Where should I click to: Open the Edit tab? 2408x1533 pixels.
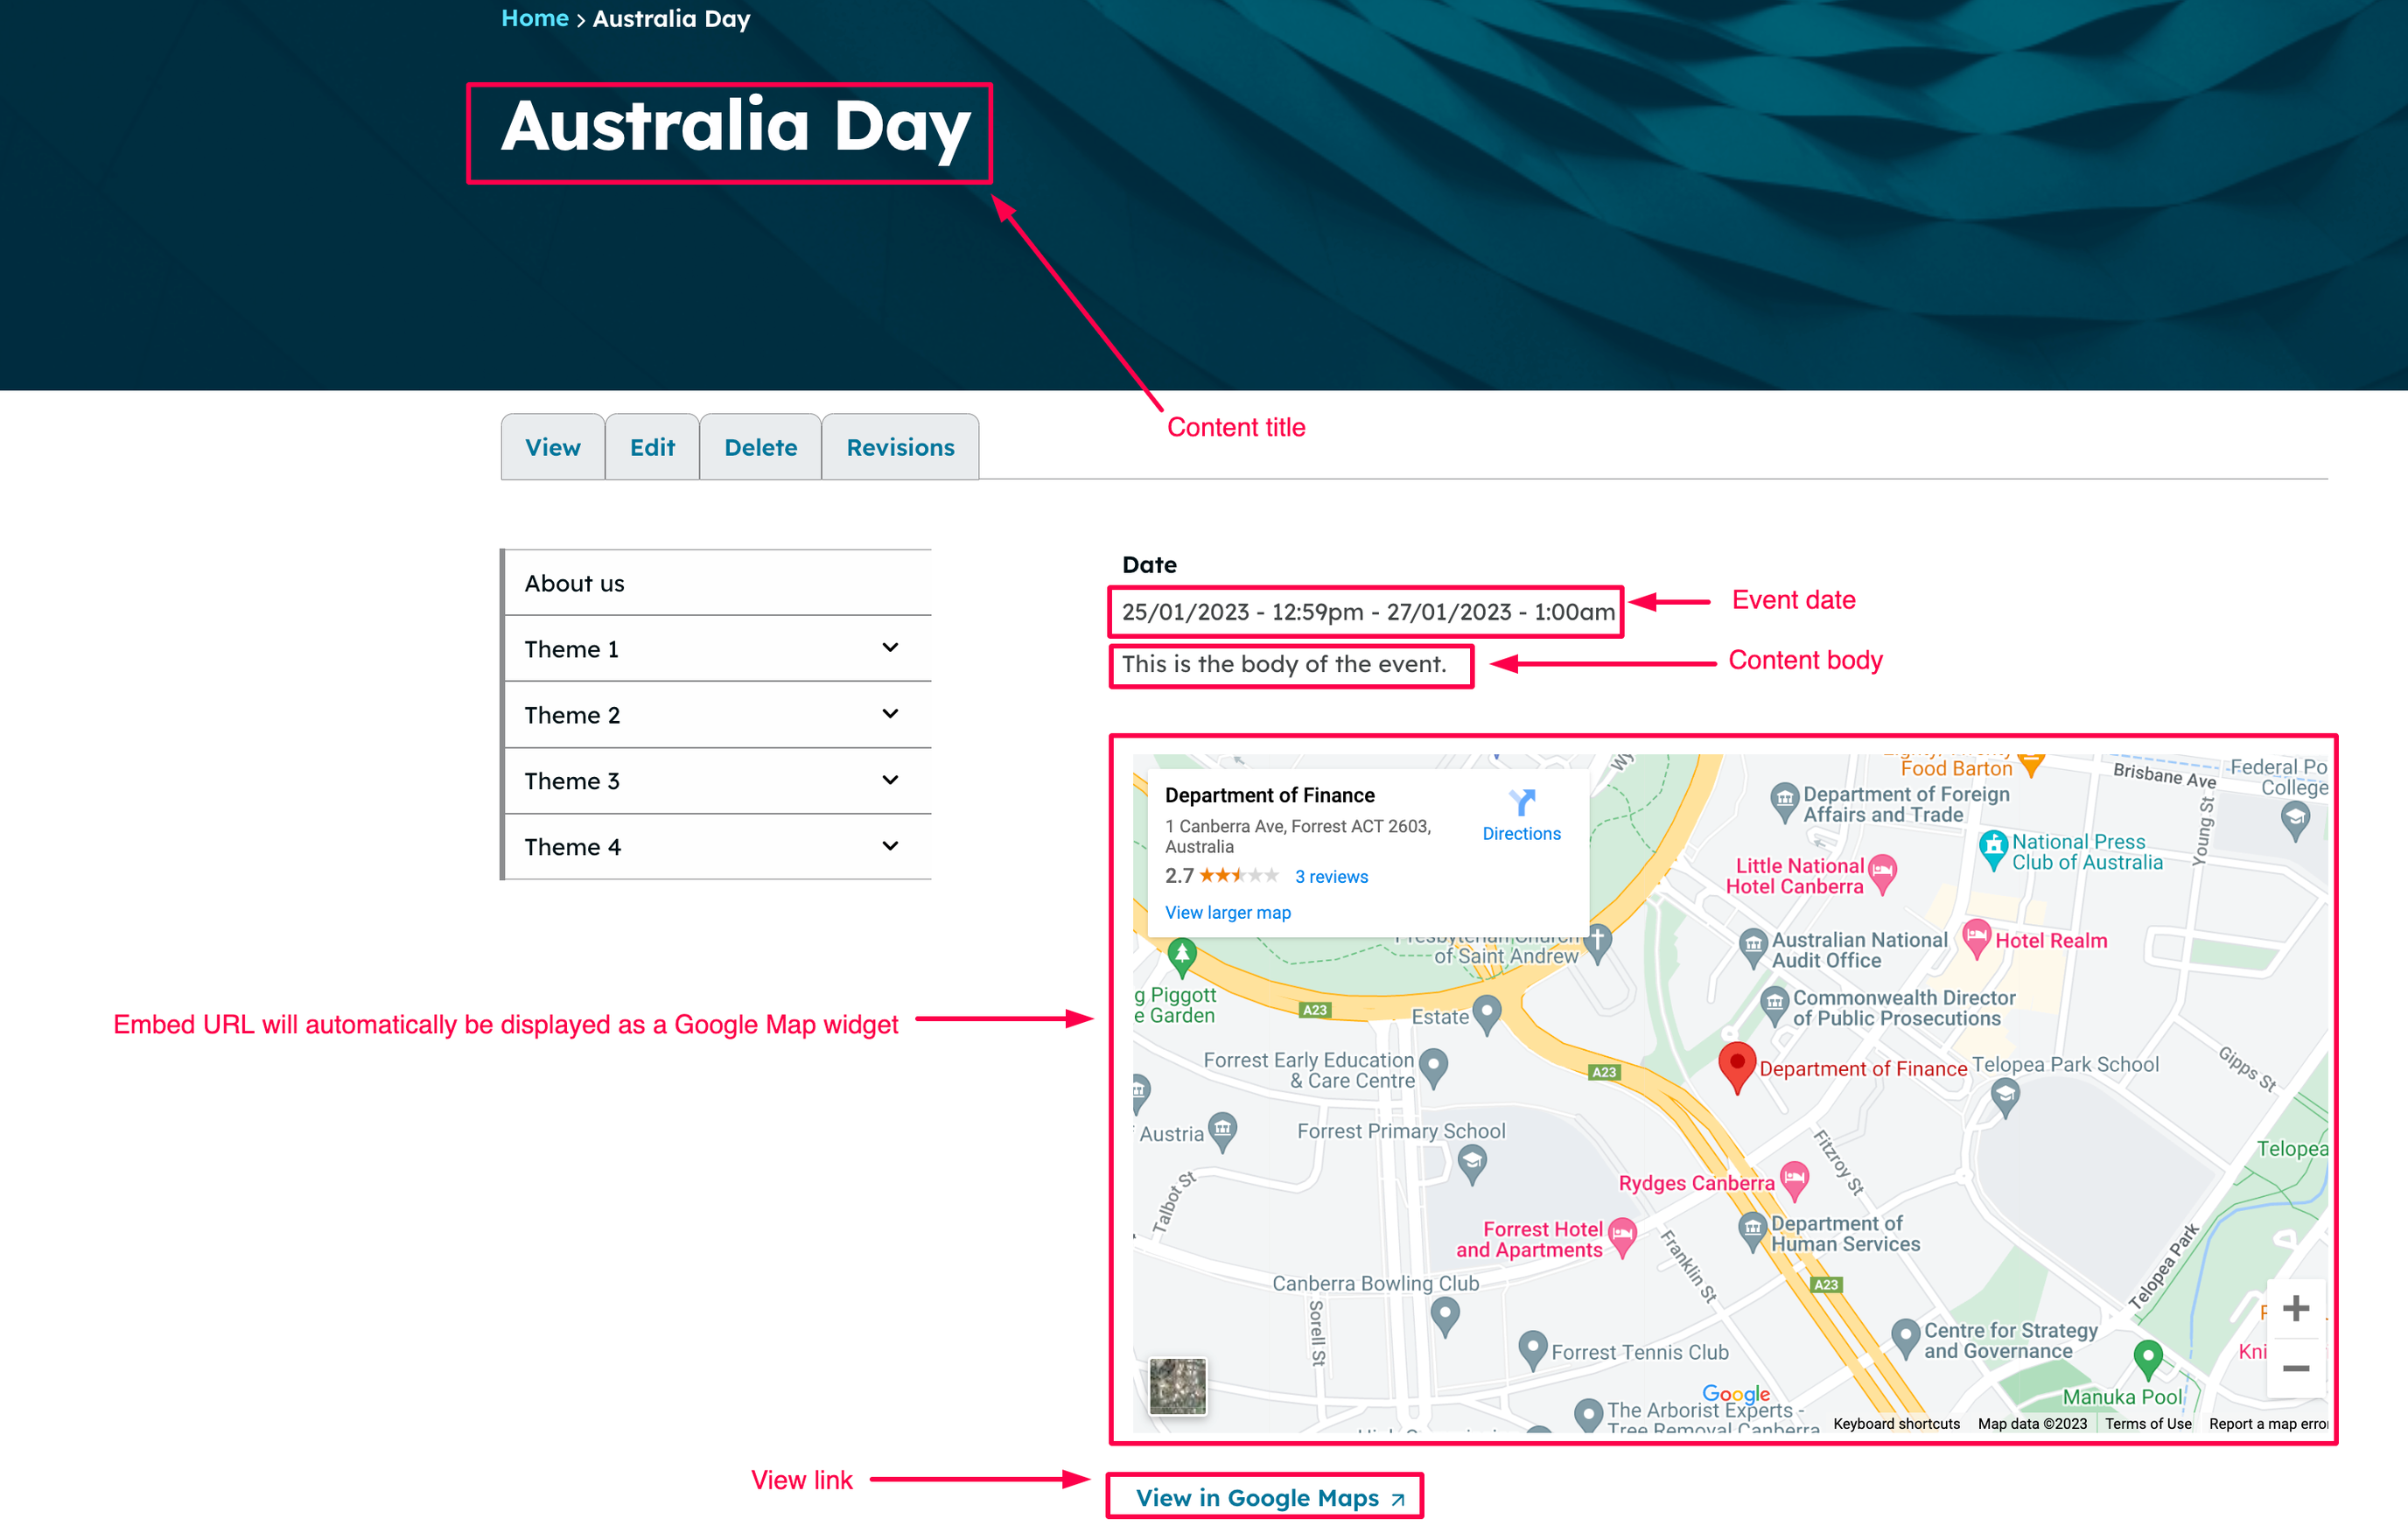coord(652,447)
